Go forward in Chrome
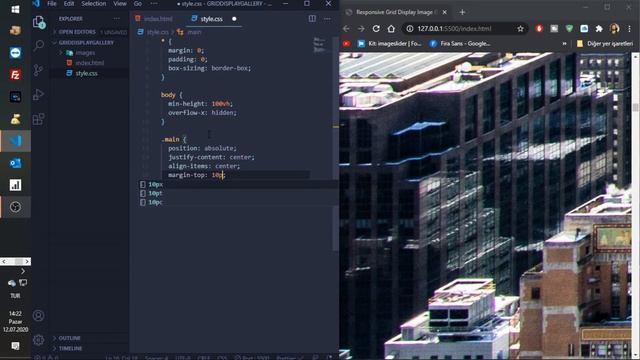Screen dimensions: 640x360 click(361, 29)
